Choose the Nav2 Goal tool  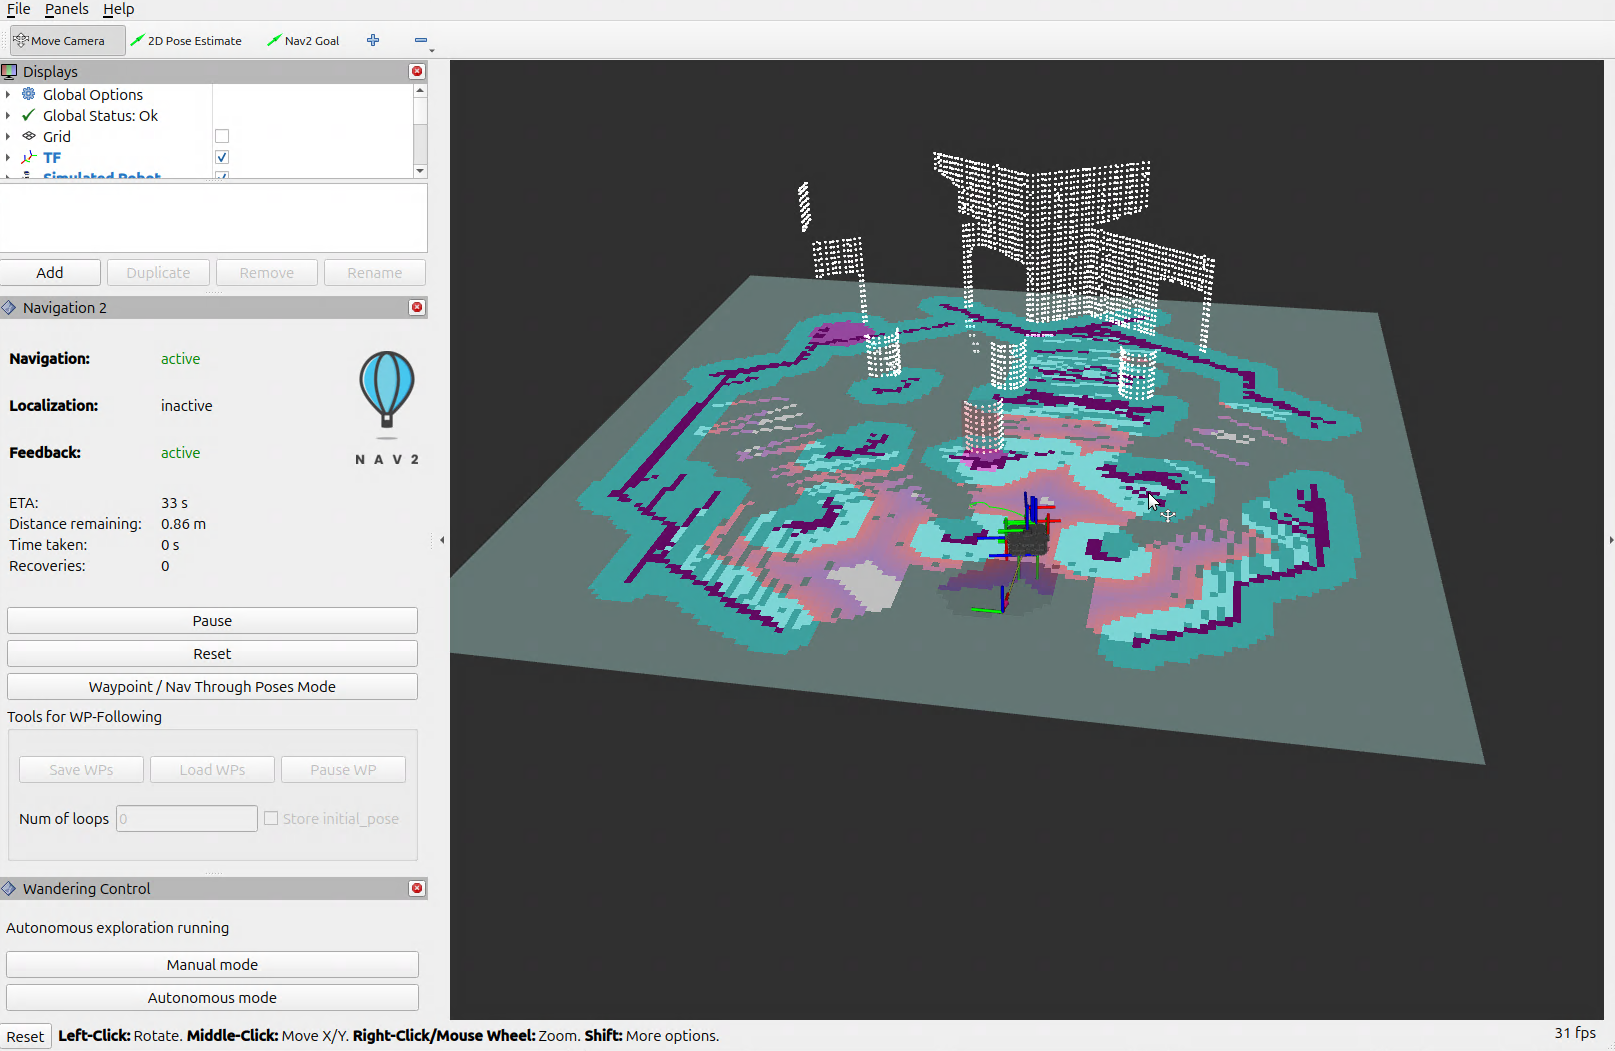pos(303,41)
